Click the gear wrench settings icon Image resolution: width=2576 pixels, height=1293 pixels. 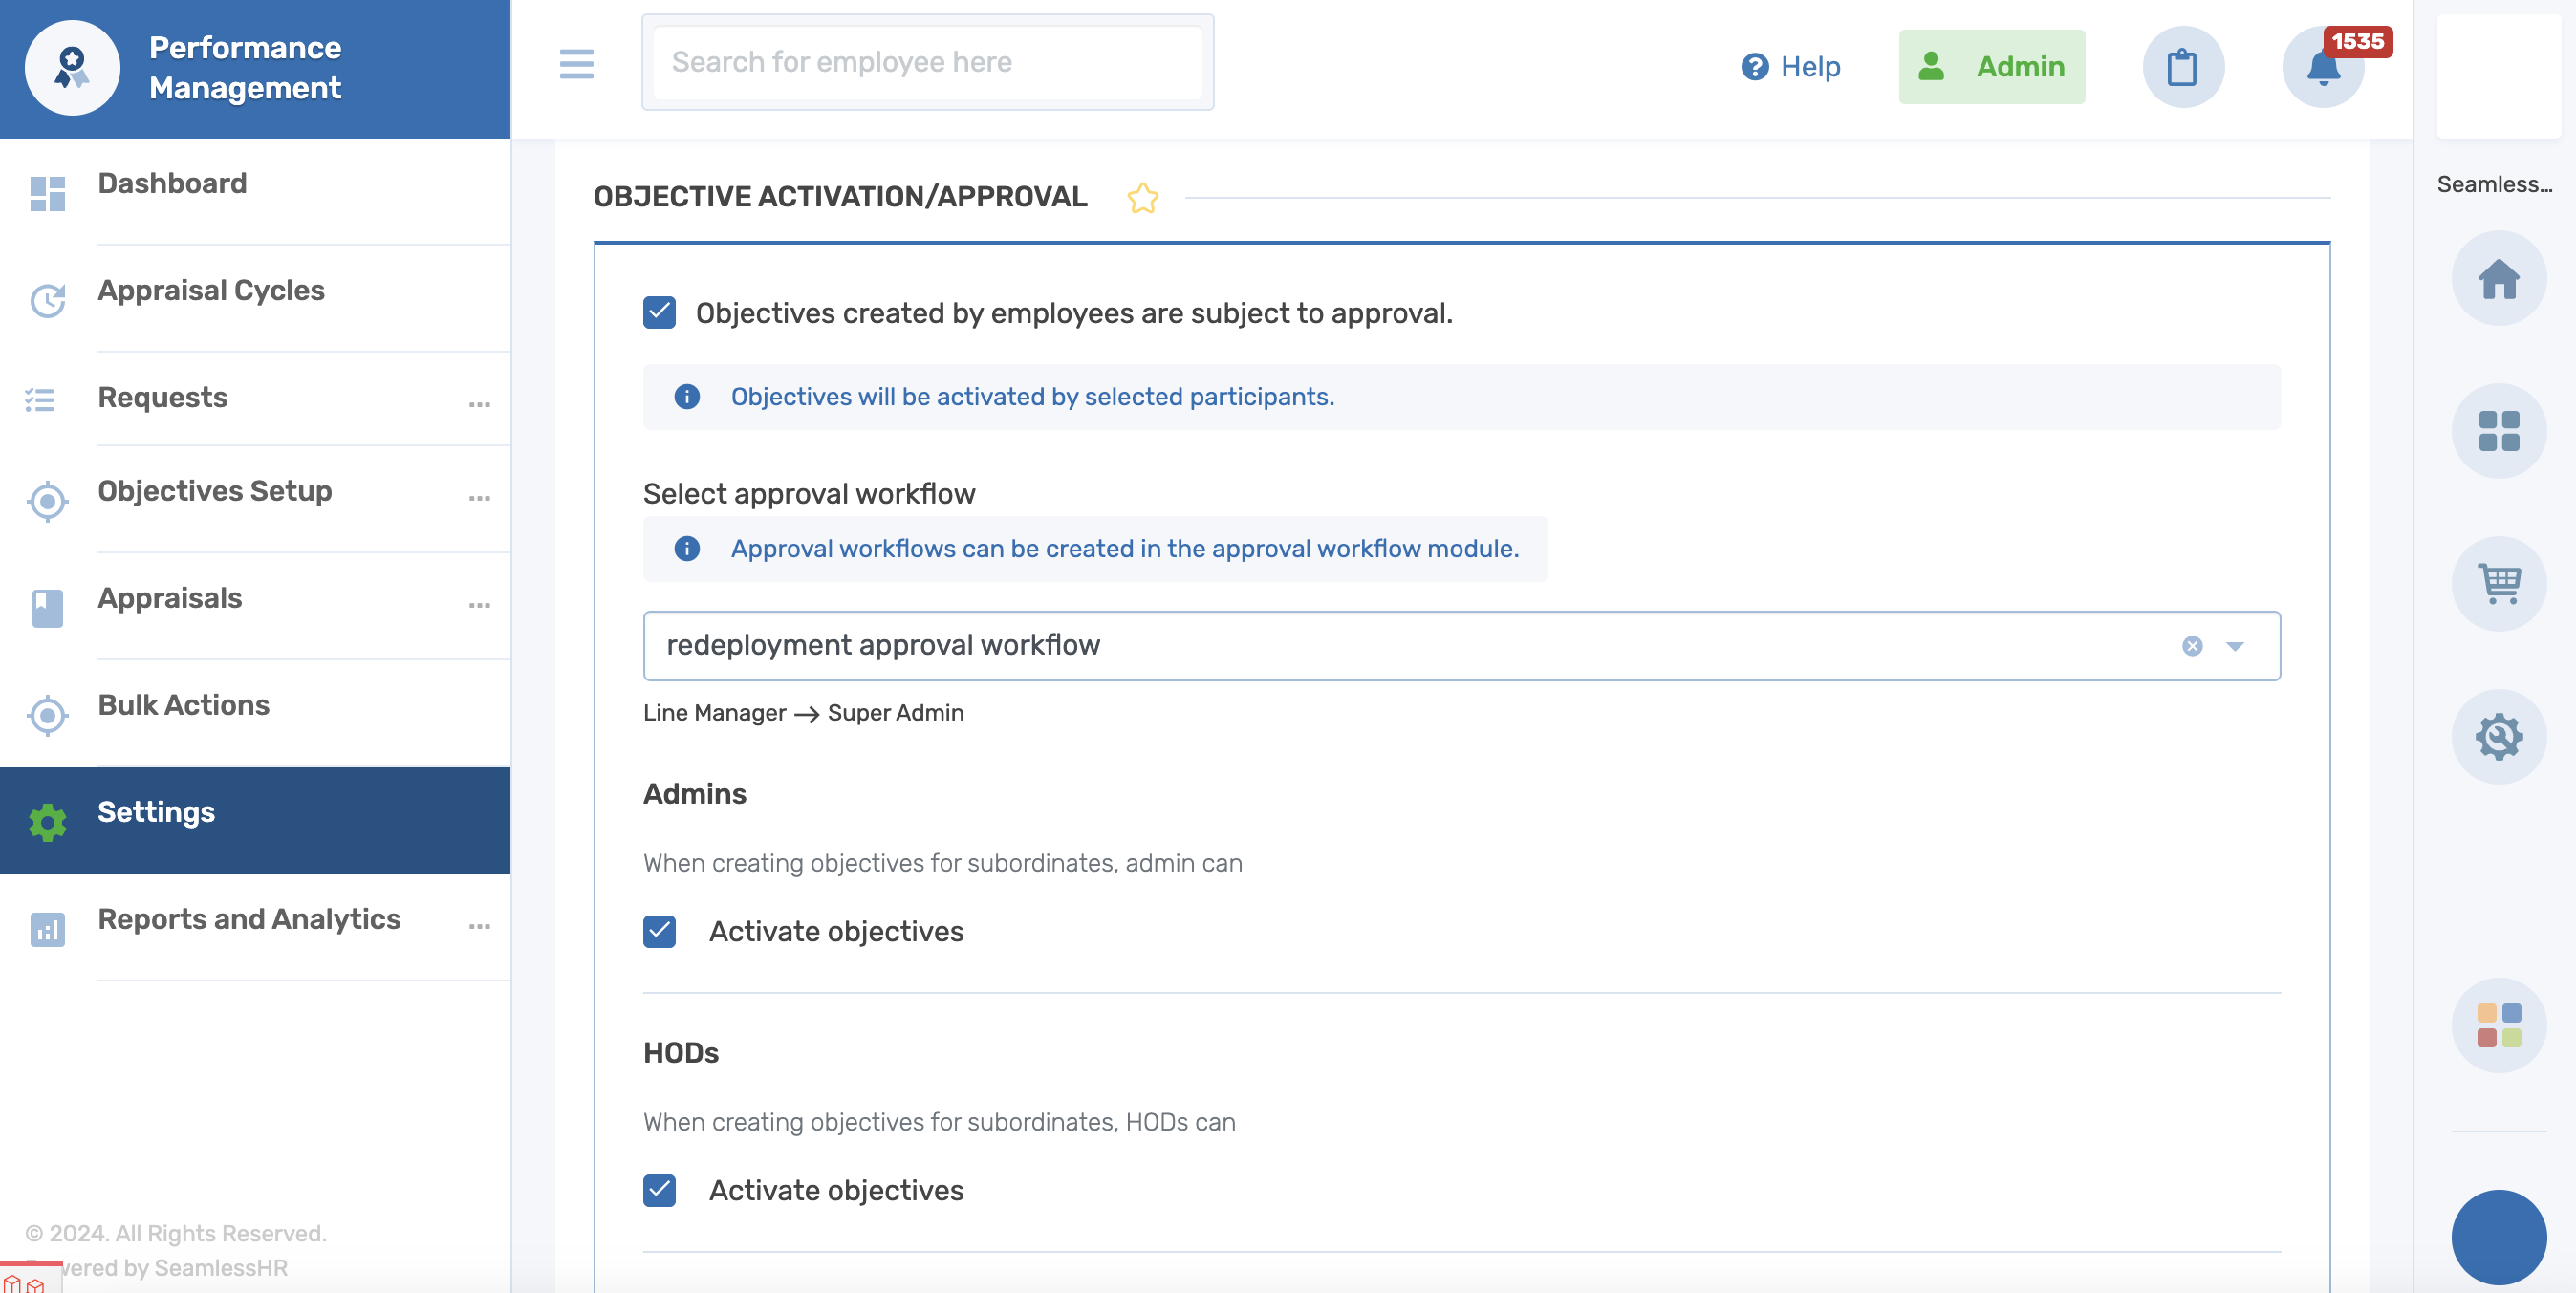pos(2497,737)
